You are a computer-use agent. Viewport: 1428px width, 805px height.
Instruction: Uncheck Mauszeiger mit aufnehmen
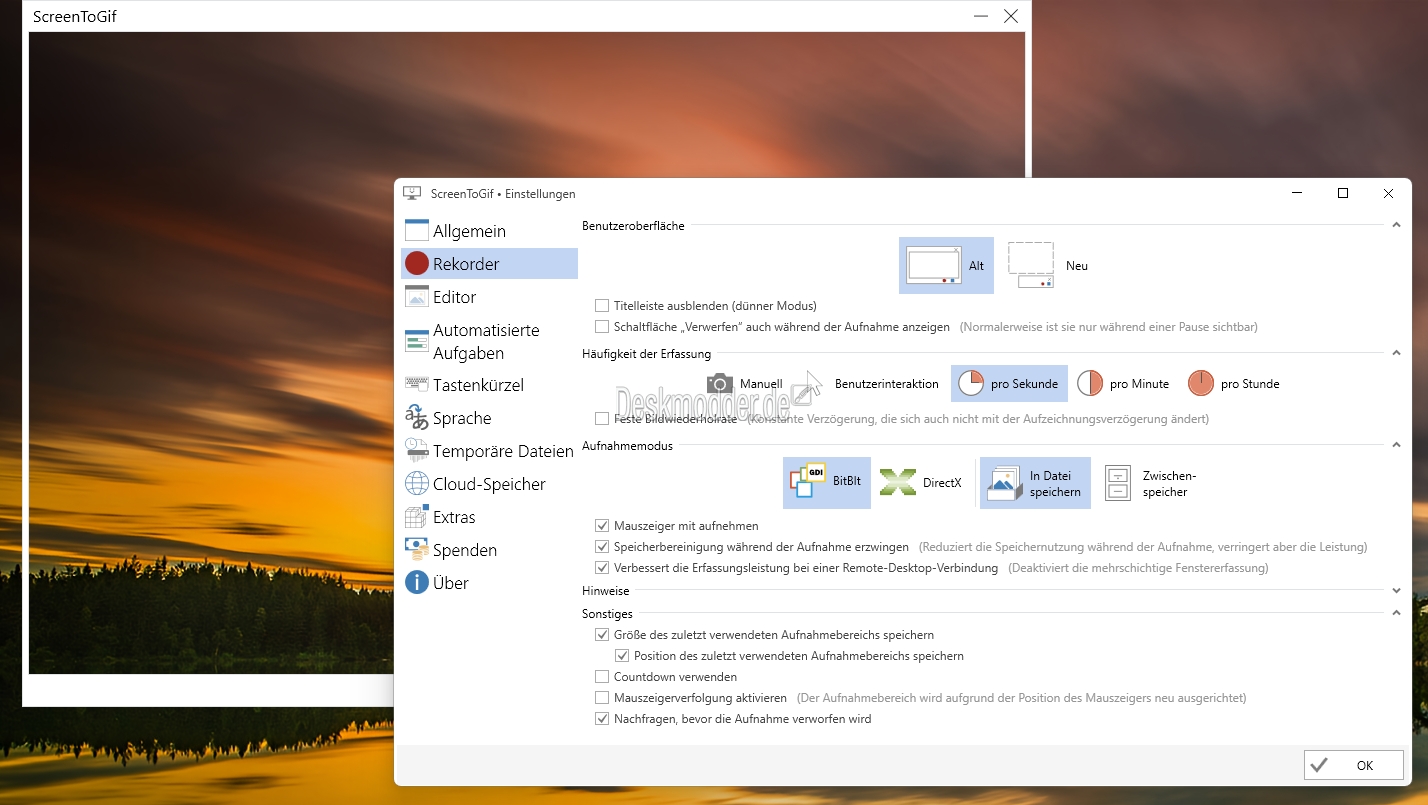click(x=602, y=526)
